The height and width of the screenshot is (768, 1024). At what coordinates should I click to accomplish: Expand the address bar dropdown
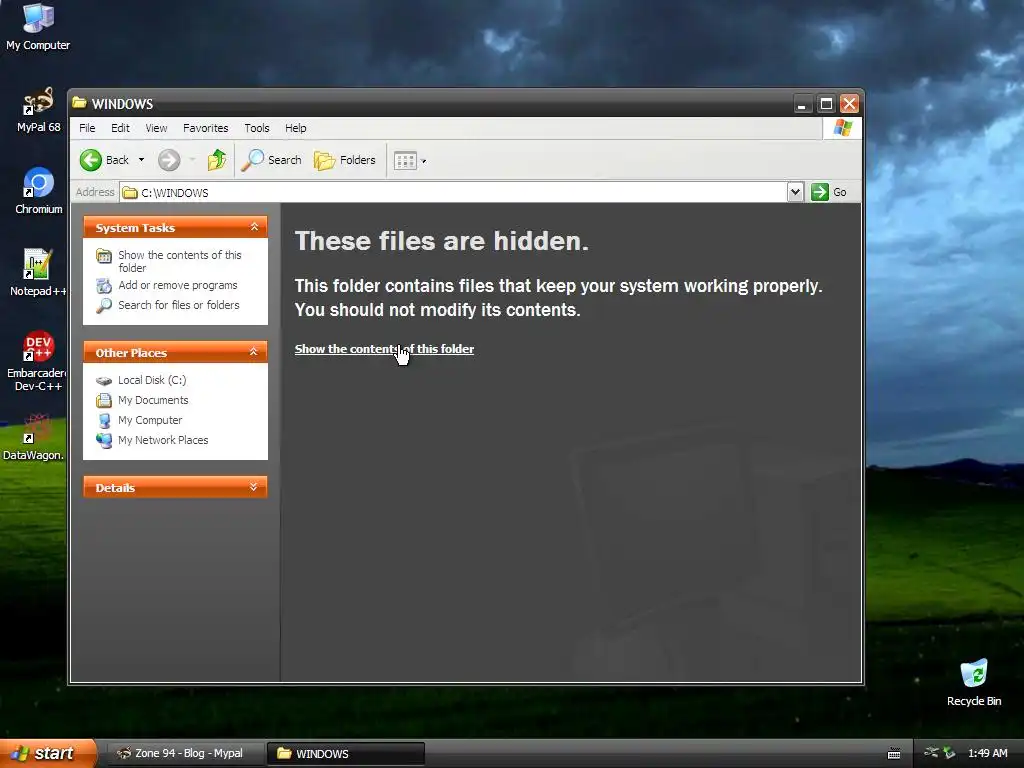tap(795, 192)
